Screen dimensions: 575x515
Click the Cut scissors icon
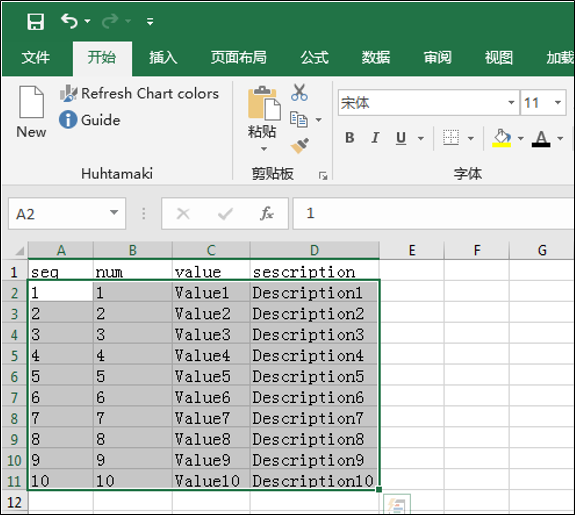(299, 92)
